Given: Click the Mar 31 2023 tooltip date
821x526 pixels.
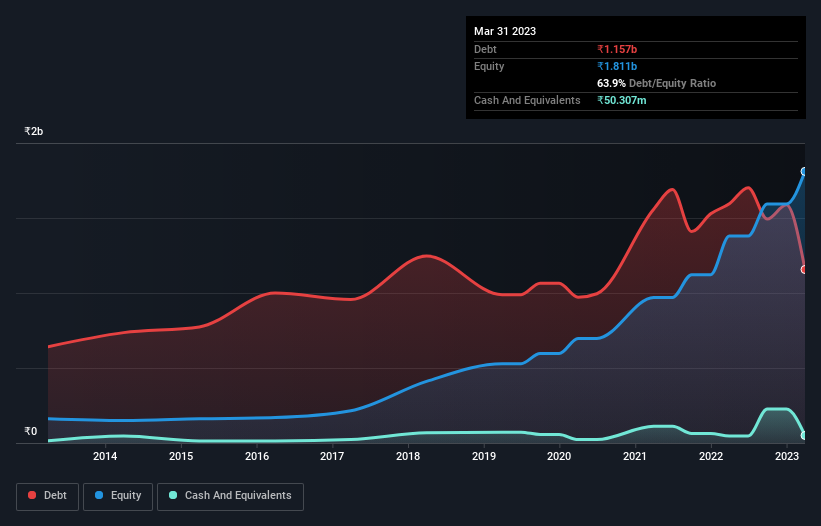Looking at the screenshot, I should [x=505, y=31].
